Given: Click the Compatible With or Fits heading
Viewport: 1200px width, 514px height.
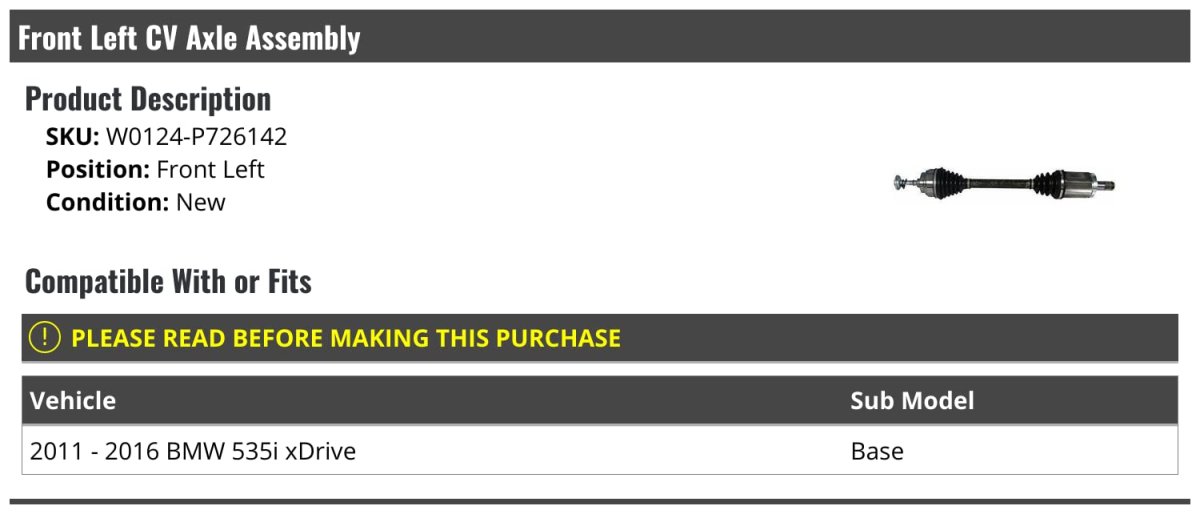Looking at the screenshot, I should pos(168,282).
